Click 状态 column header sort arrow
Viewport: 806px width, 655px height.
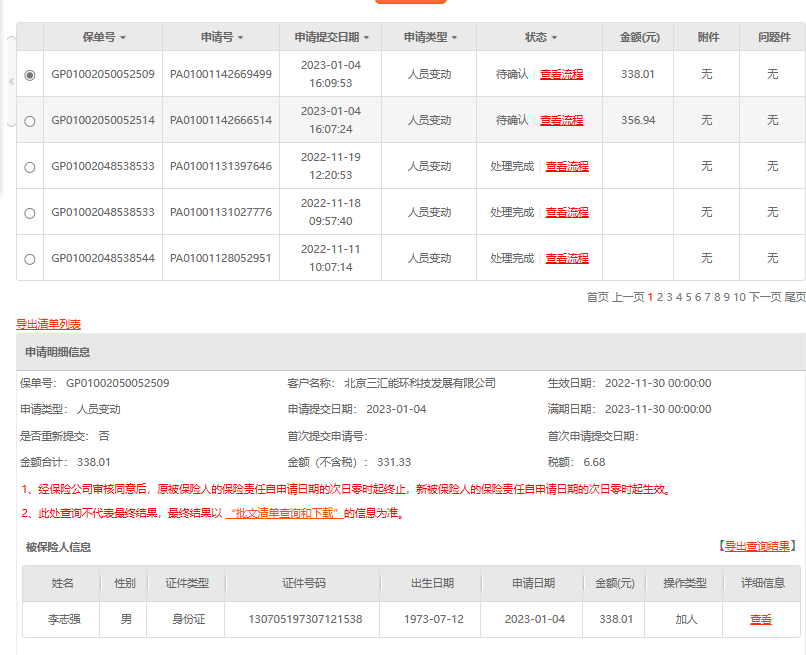tap(554, 38)
